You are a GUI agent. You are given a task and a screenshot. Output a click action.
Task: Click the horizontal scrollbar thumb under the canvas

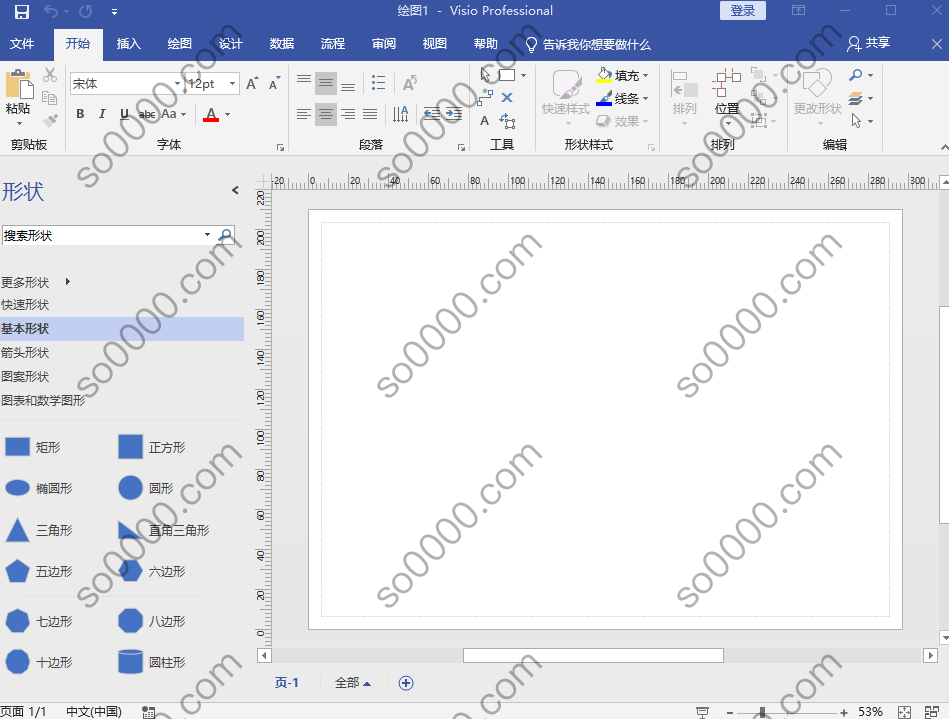[593, 655]
